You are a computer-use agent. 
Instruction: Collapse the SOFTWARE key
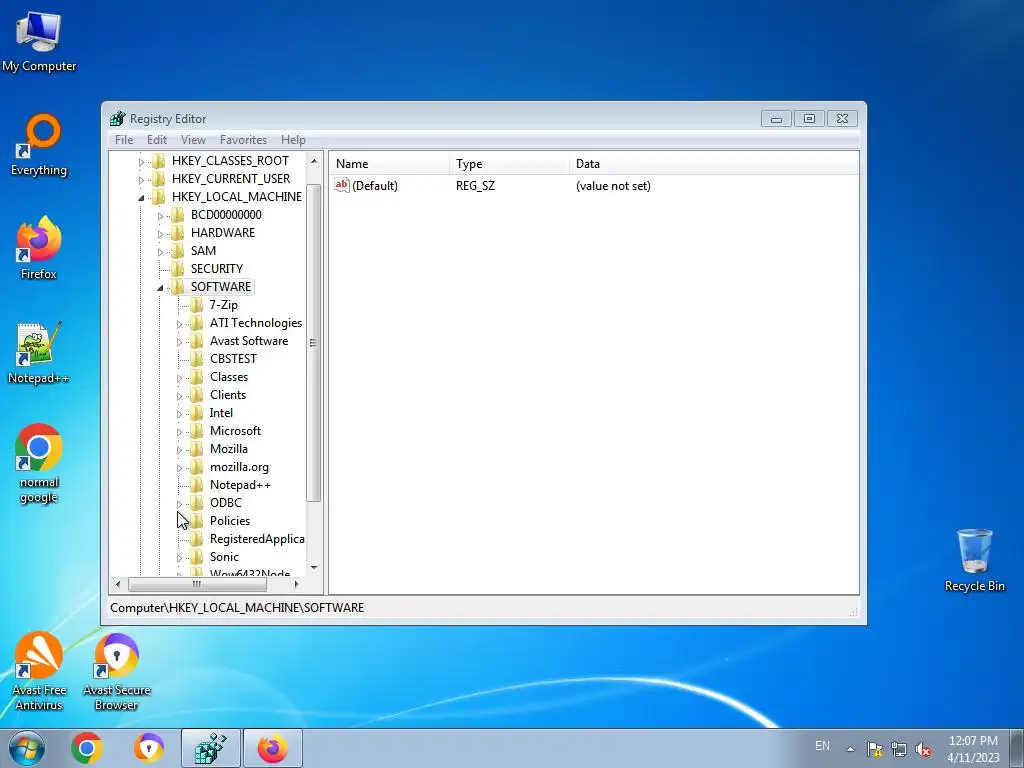[160, 287]
